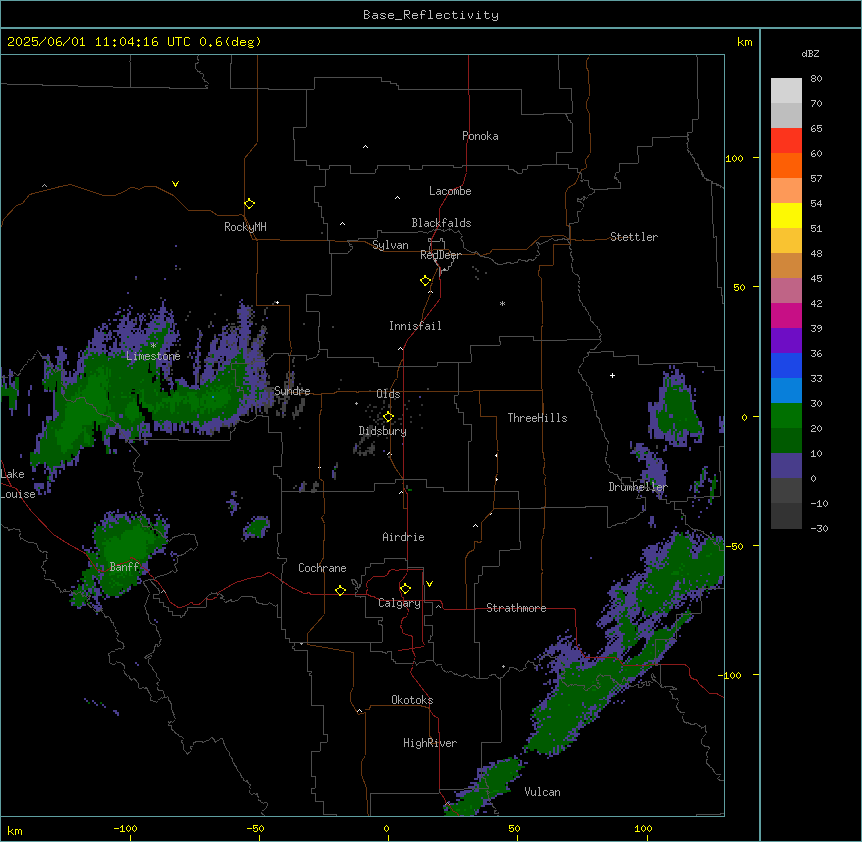Image resolution: width=862 pixels, height=842 pixels.
Task: Click the Banff label
Action: click(x=124, y=567)
